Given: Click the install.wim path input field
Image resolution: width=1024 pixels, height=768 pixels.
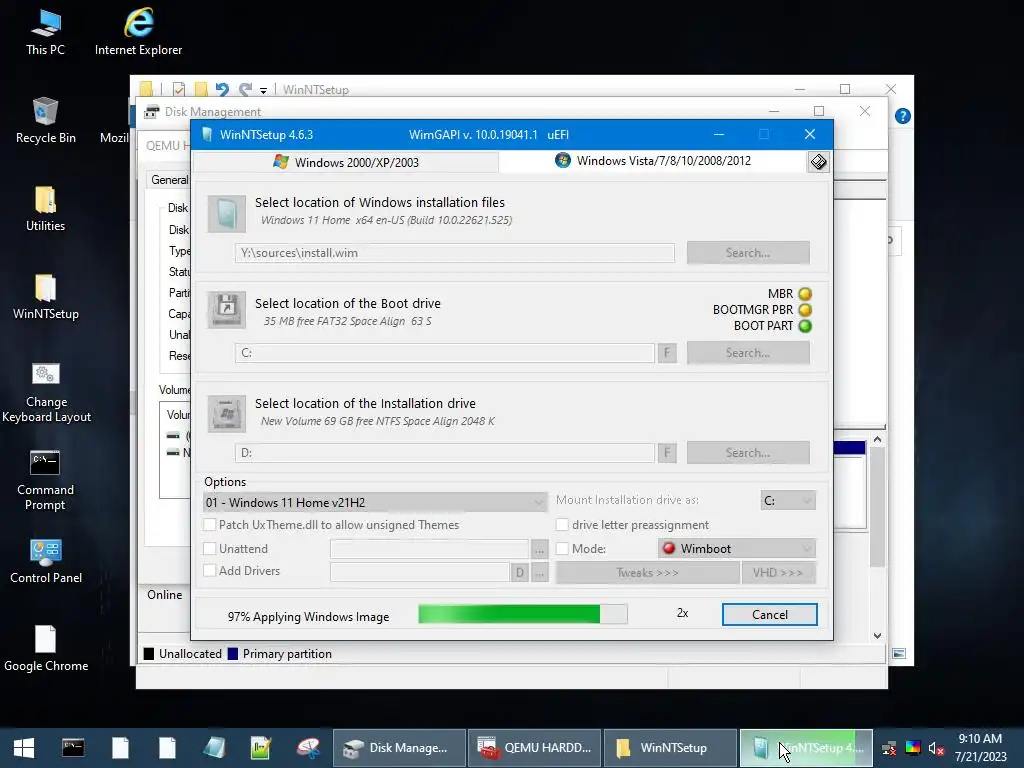Looking at the screenshot, I should click(455, 253).
